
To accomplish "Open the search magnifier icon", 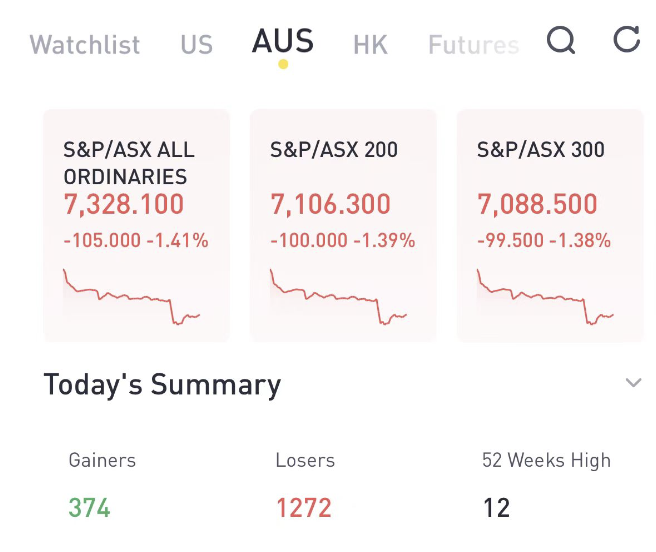I will coord(562,40).
